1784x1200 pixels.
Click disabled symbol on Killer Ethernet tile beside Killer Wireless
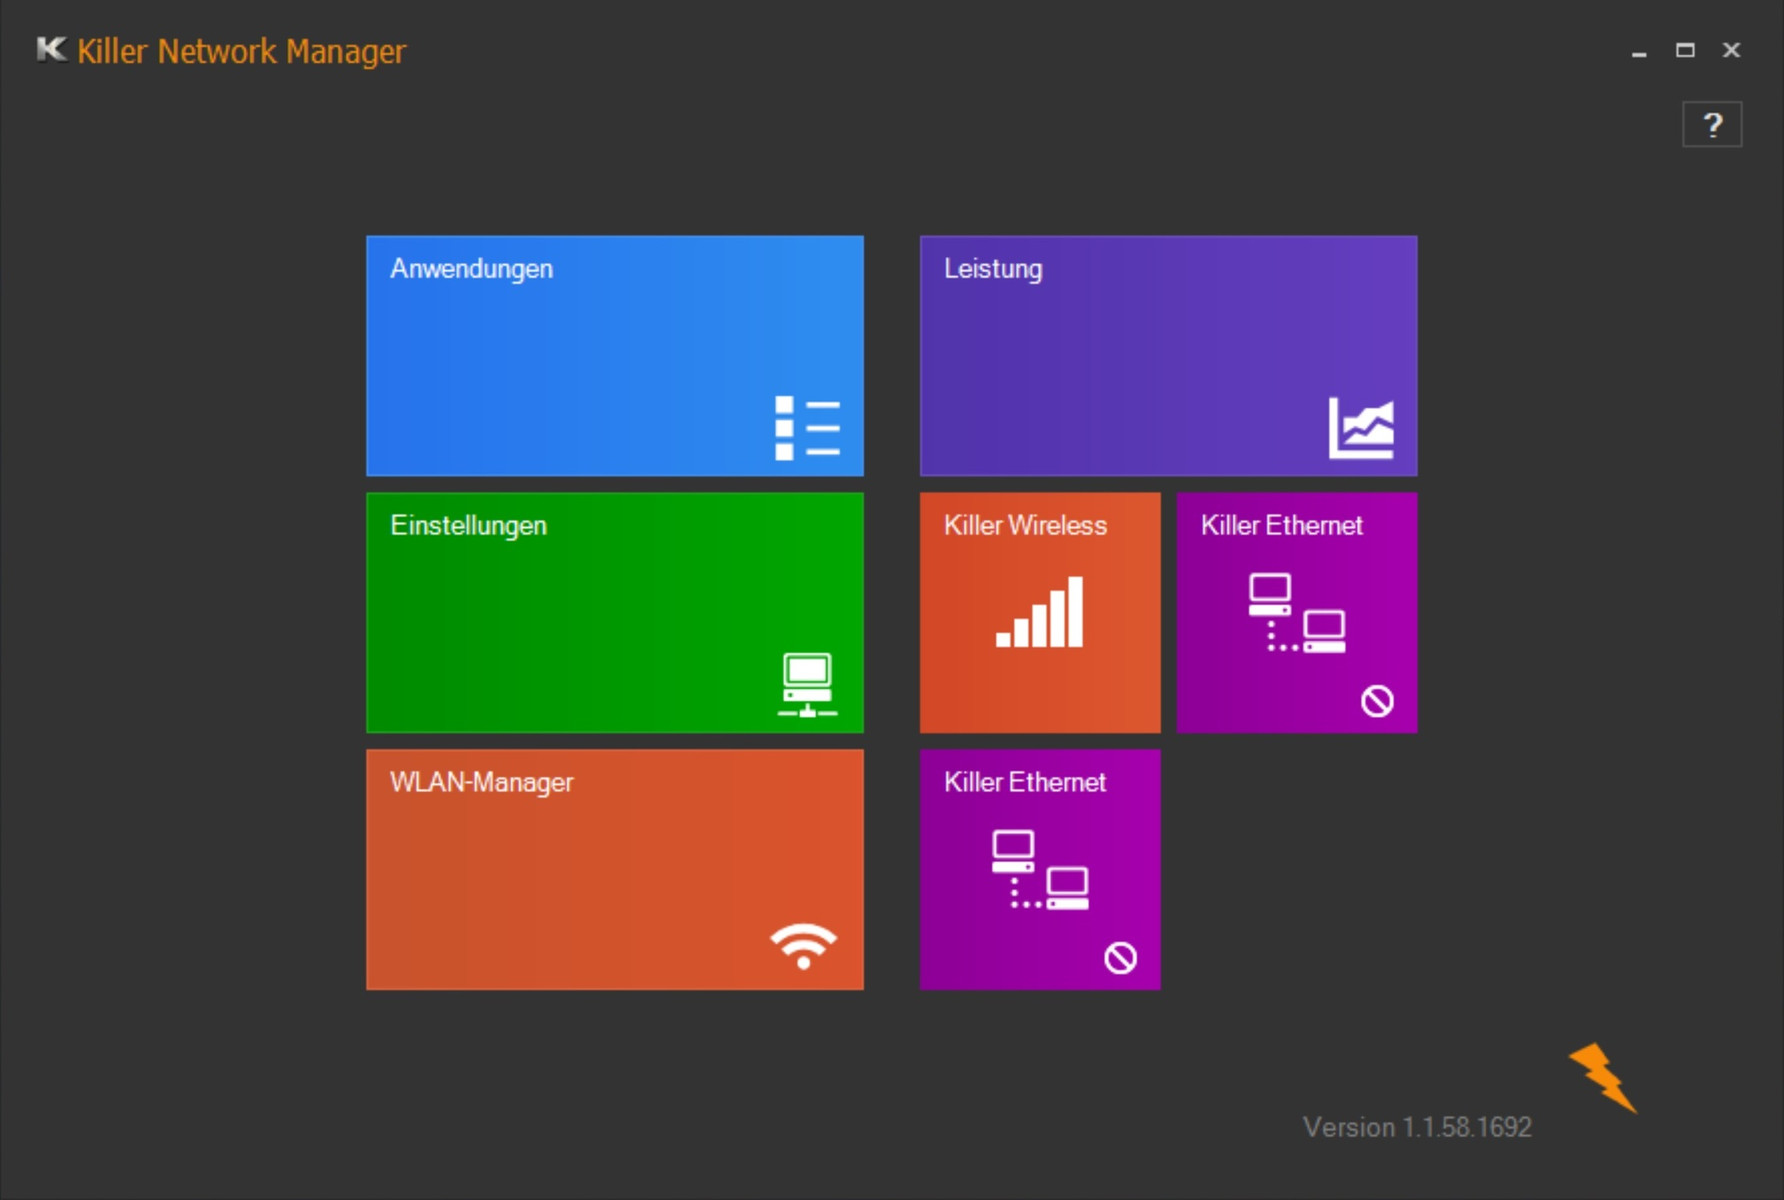(1377, 701)
